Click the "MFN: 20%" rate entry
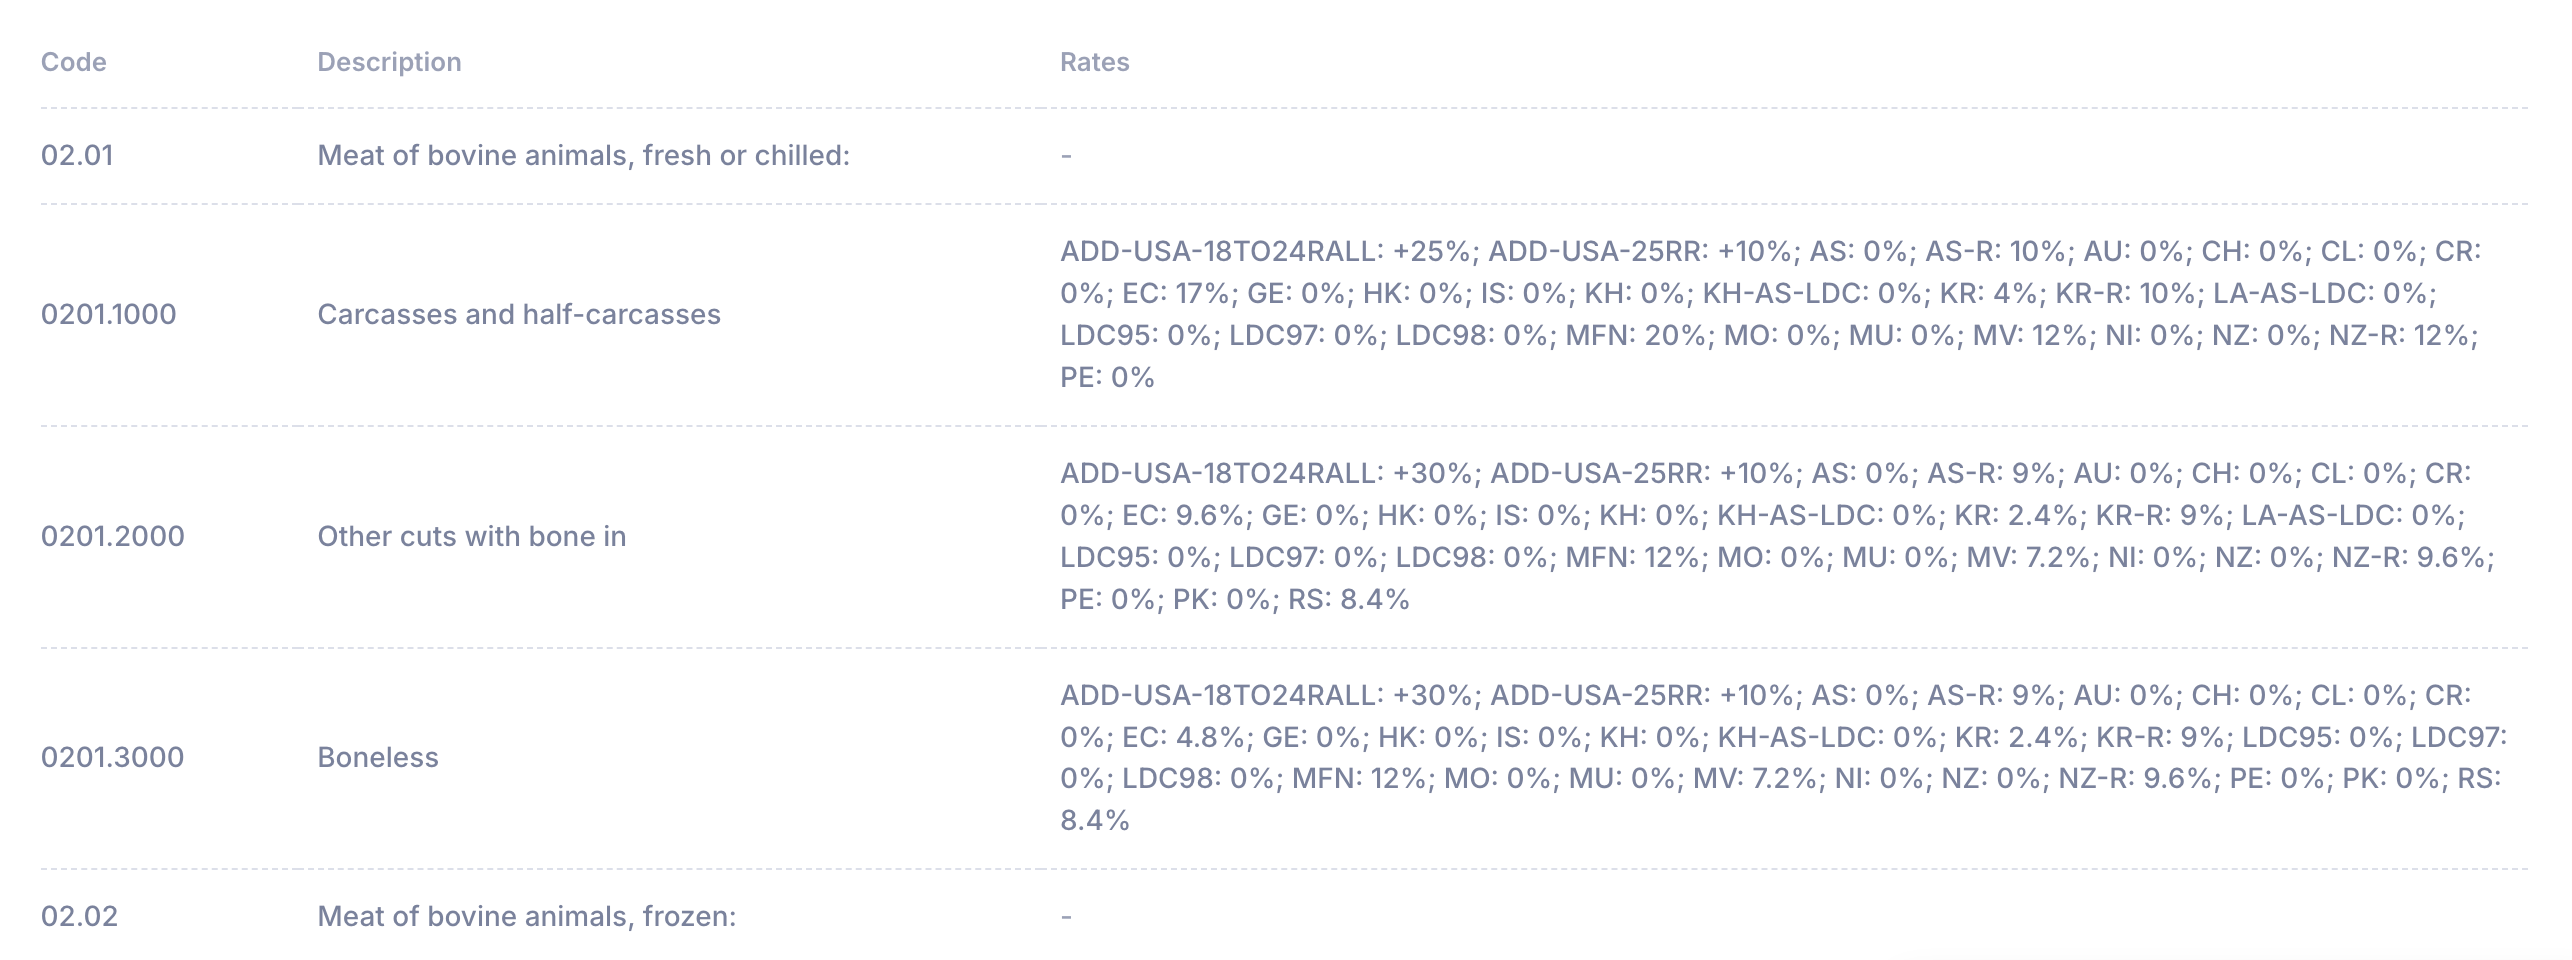The width and height of the screenshot is (2572, 960). pos(1634,335)
